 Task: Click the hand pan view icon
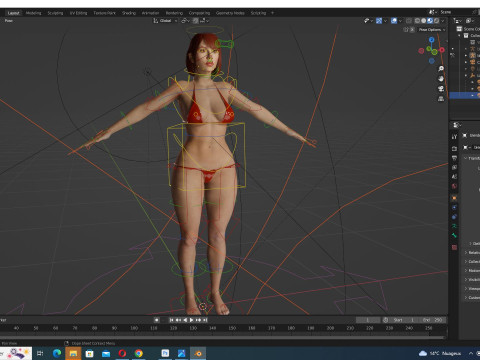pyautogui.click(x=441, y=79)
